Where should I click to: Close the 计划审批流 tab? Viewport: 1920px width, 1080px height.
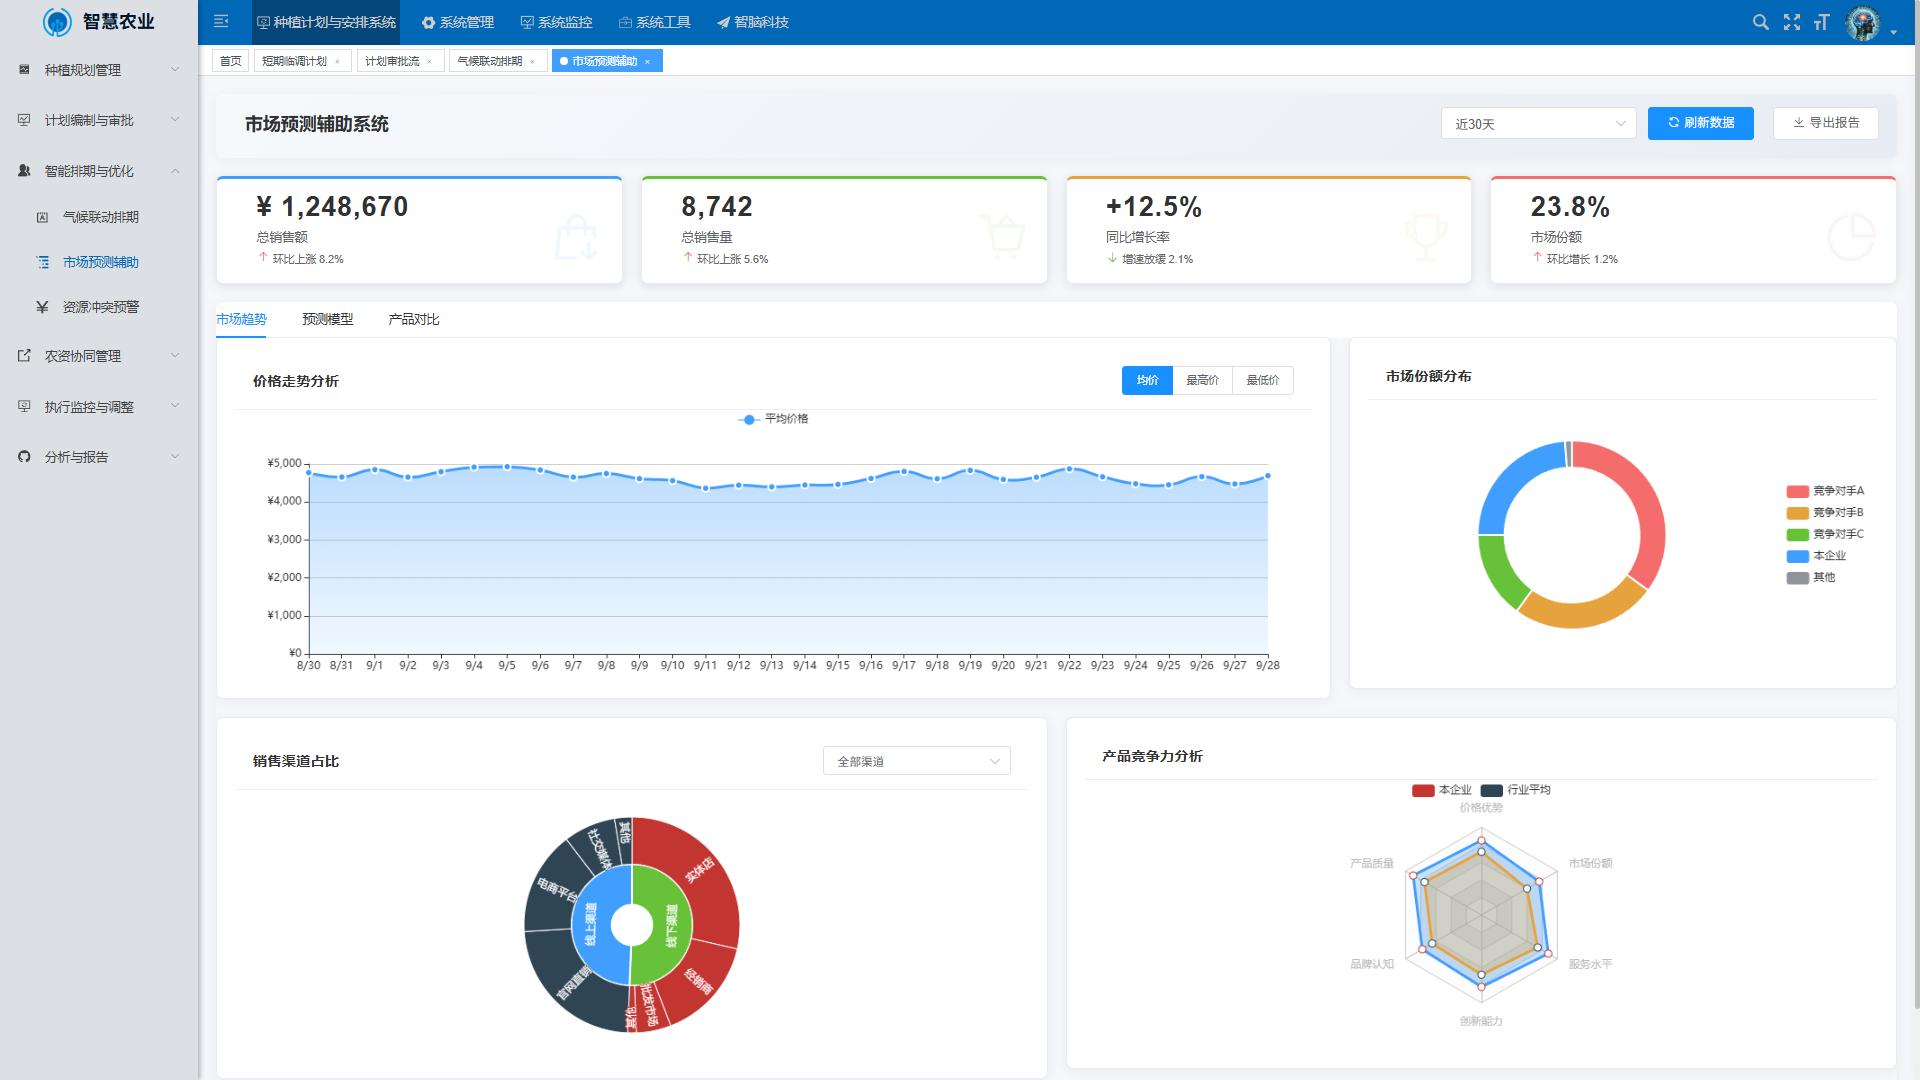[430, 62]
